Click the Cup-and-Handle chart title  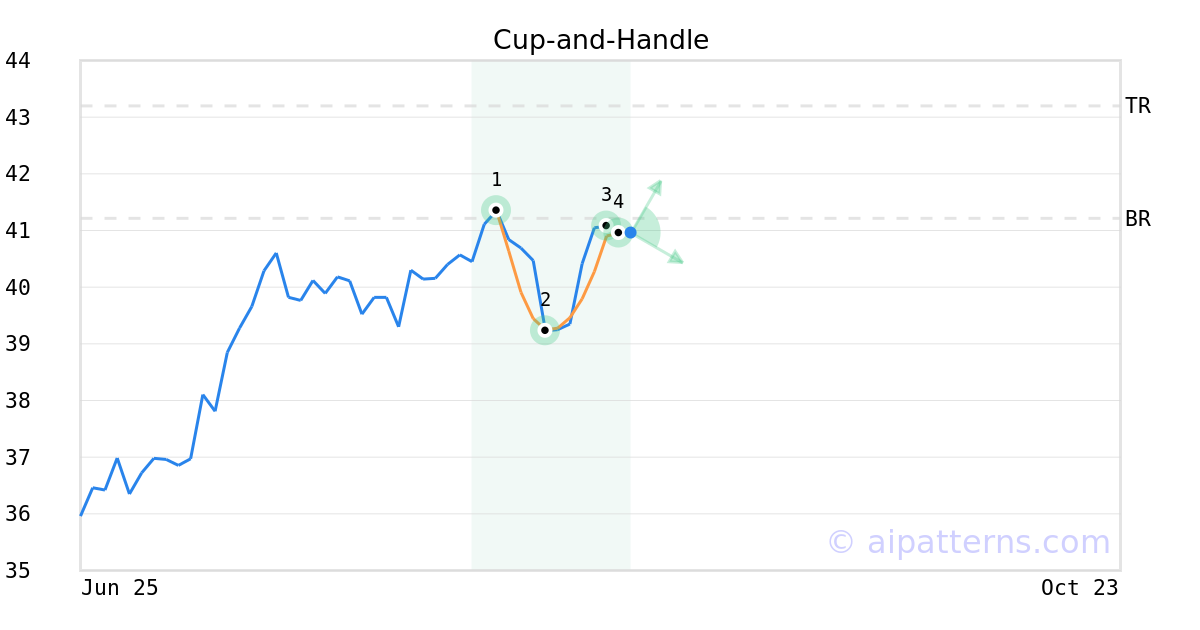pos(601,40)
